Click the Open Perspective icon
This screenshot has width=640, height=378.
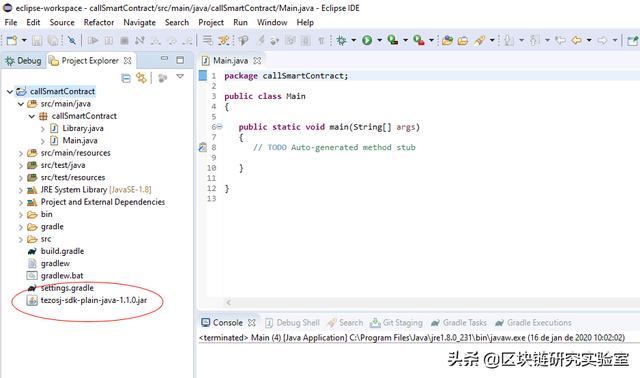pos(633,40)
